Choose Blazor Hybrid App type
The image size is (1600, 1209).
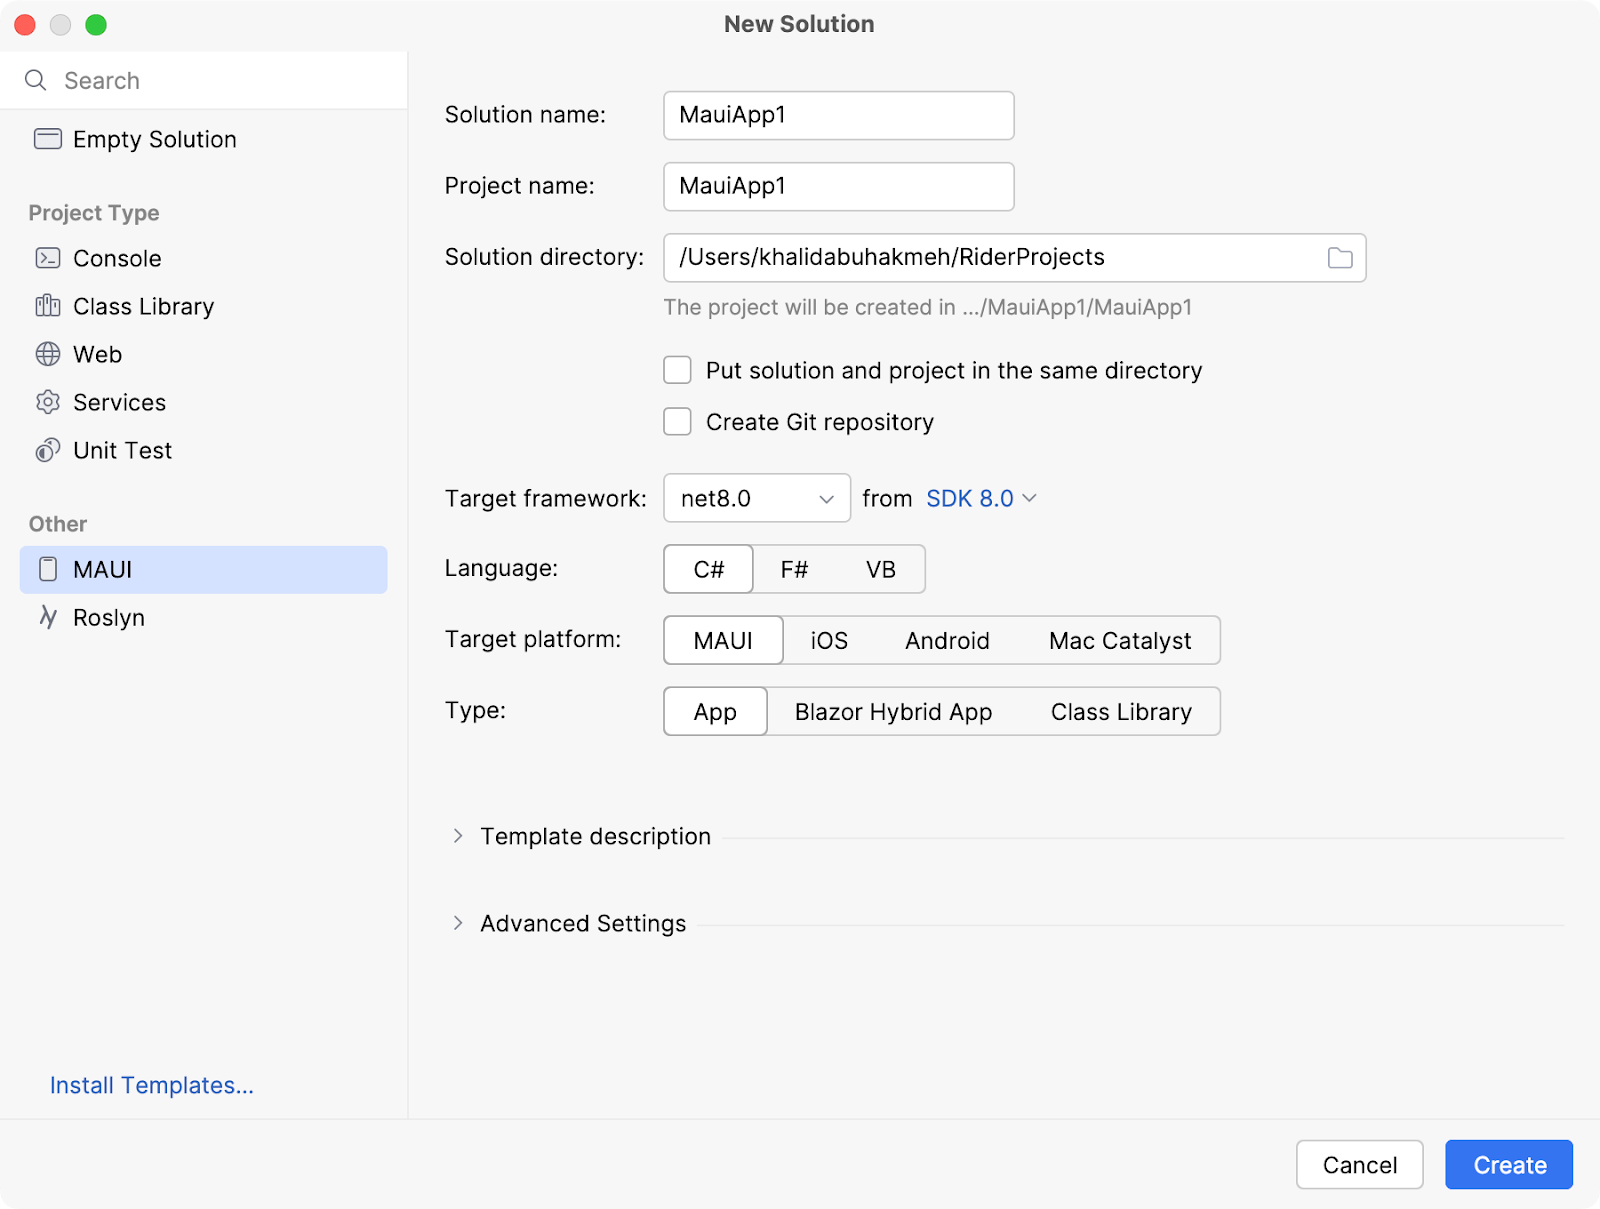pyautogui.click(x=893, y=711)
